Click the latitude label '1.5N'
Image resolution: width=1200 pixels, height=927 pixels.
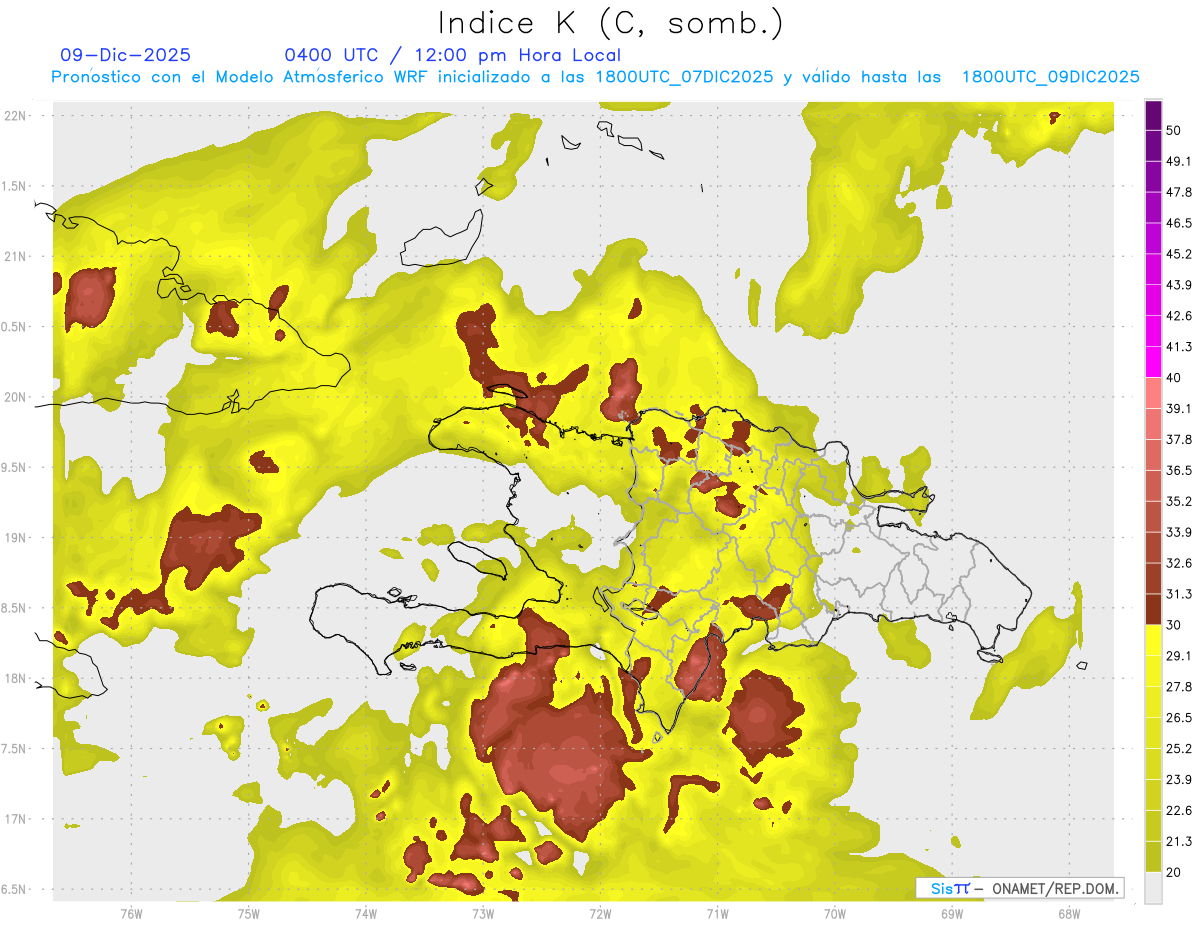pyautogui.click(x=15, y=186)
